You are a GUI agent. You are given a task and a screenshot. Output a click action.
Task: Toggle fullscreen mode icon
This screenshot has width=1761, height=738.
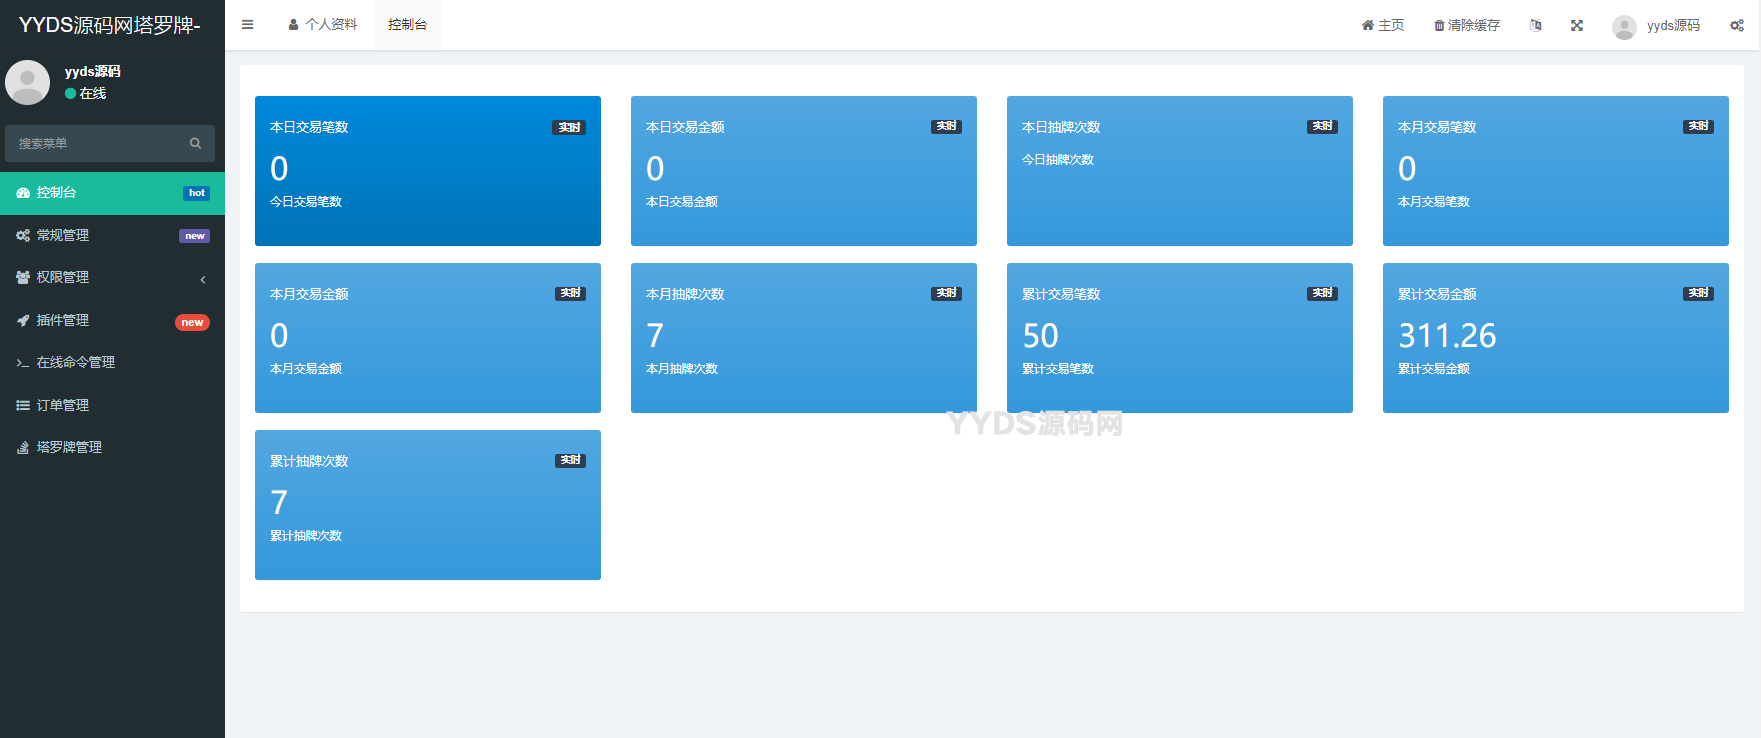coord(1576,25)
